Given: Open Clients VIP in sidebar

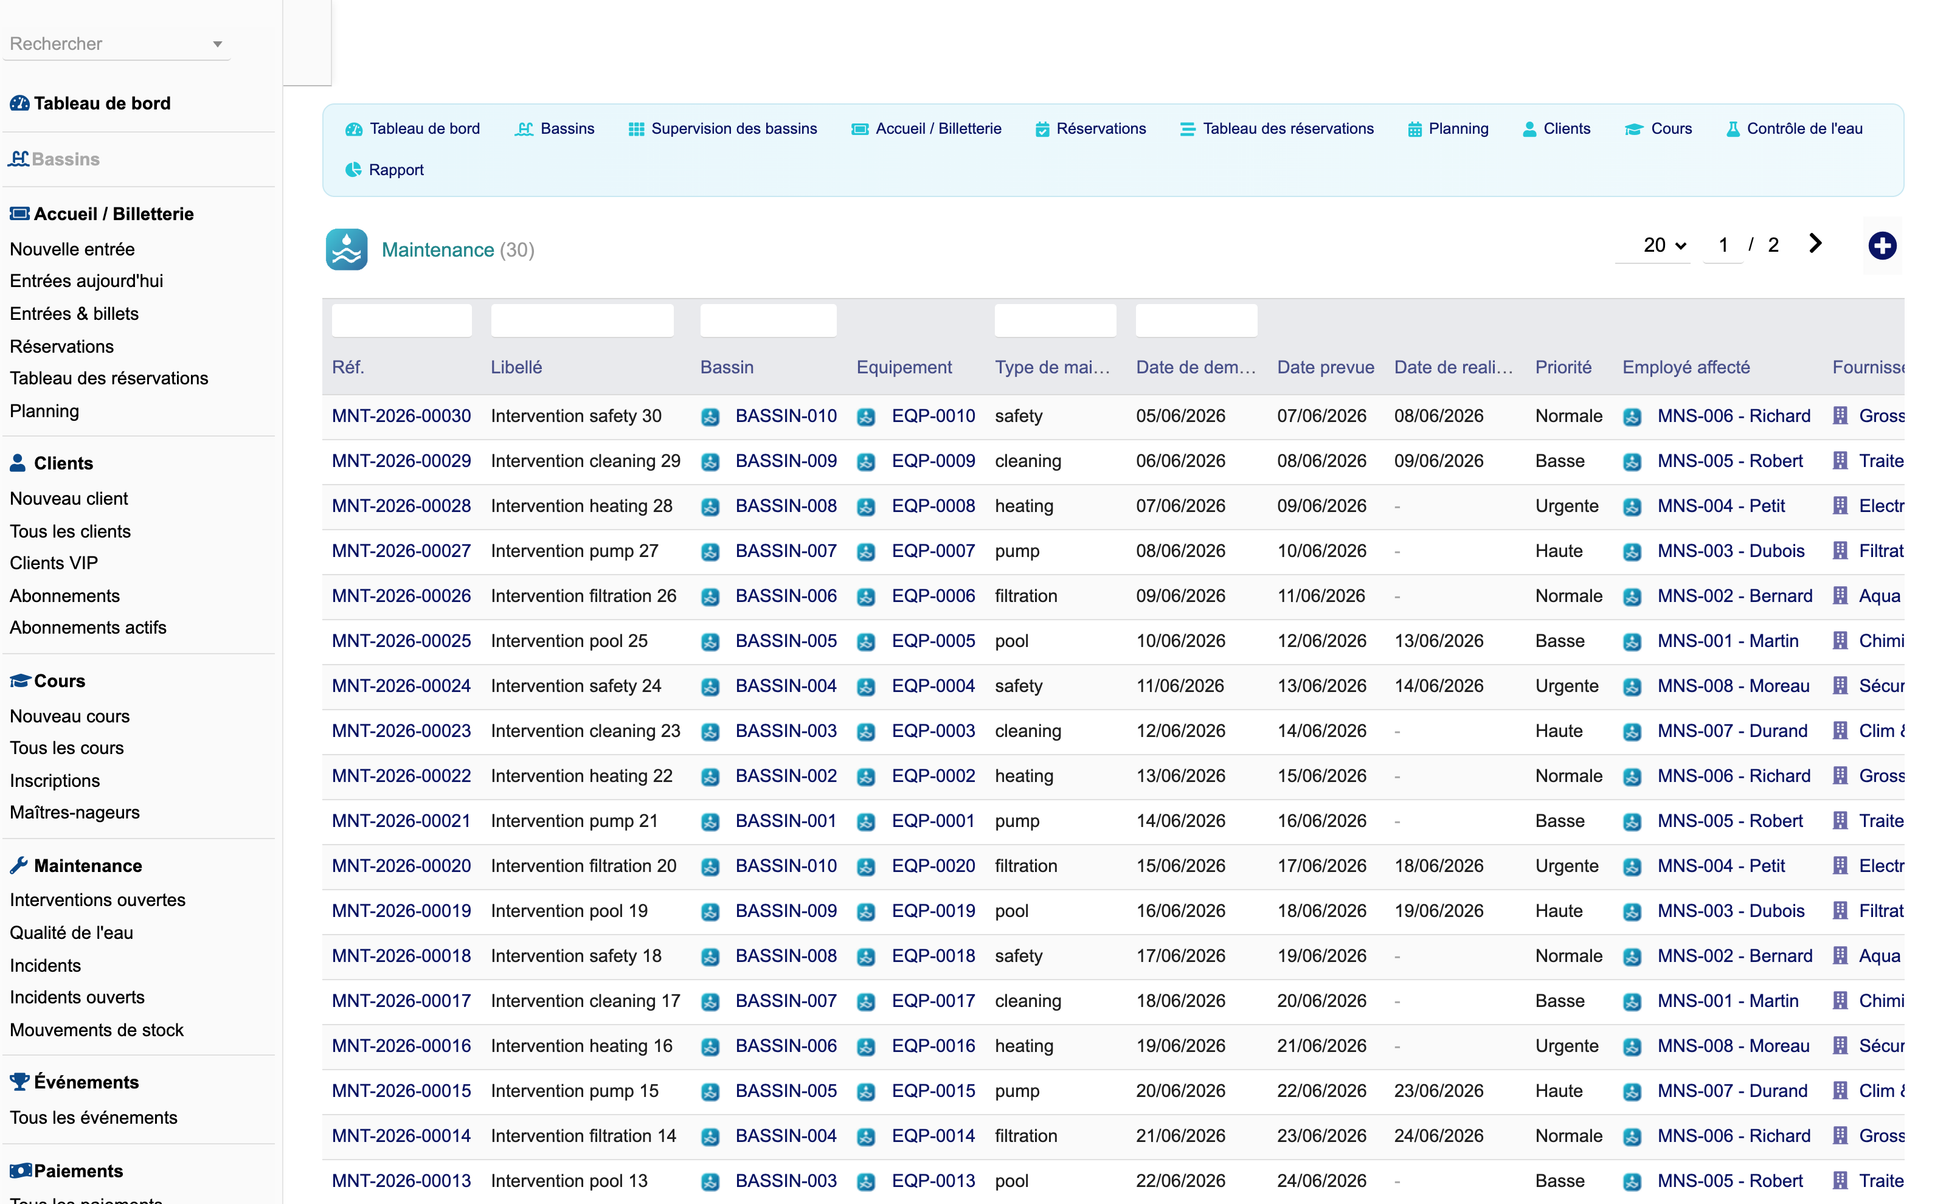Looking at the screenshot, I should point(54,563).
